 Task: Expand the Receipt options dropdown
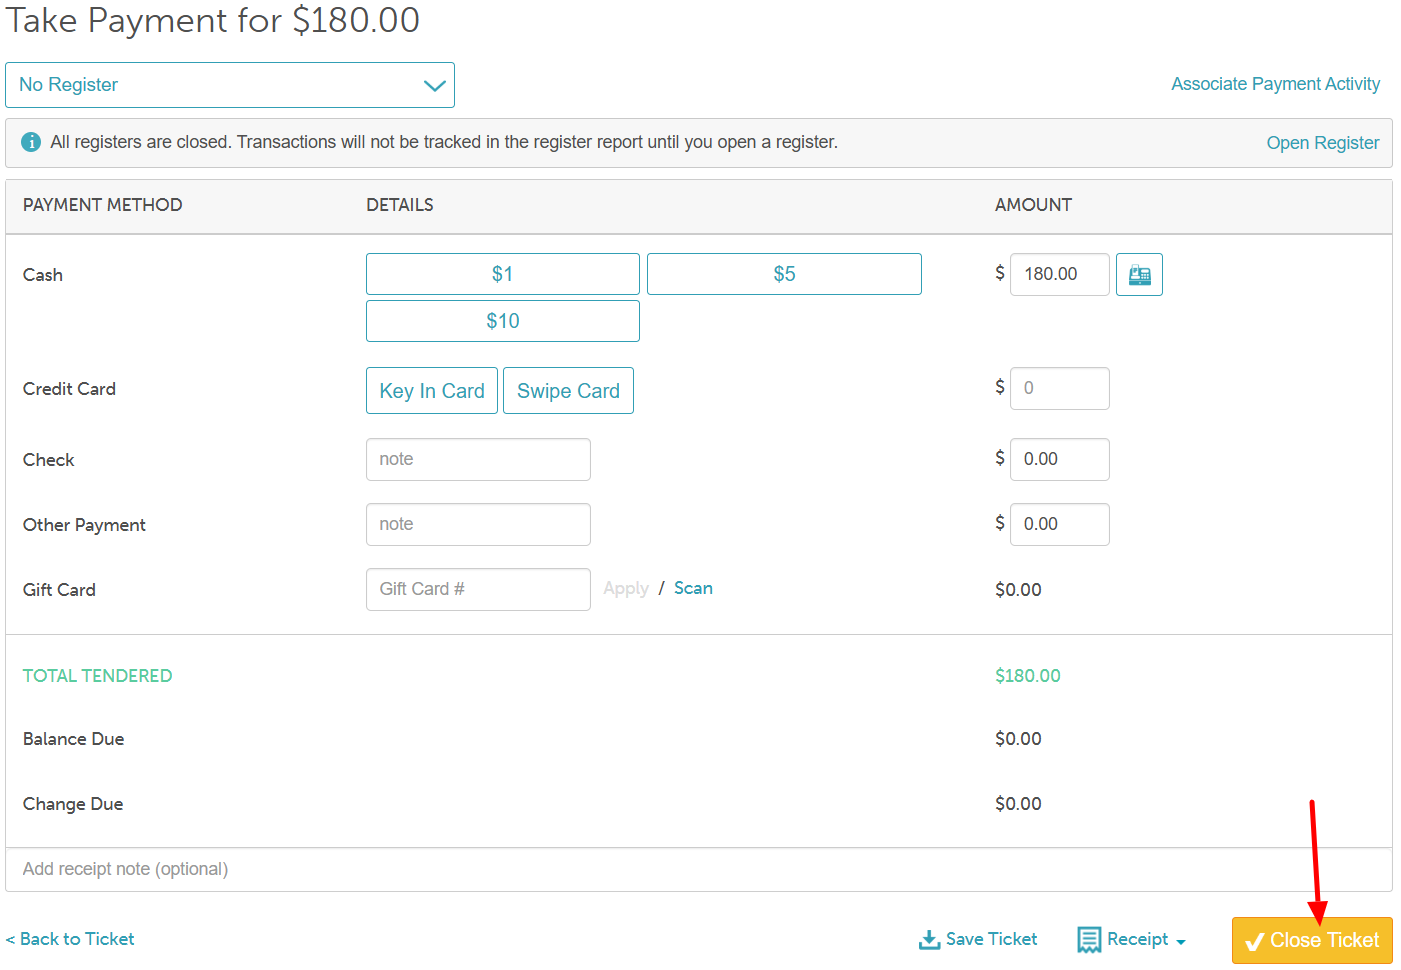coord(1131,939)
